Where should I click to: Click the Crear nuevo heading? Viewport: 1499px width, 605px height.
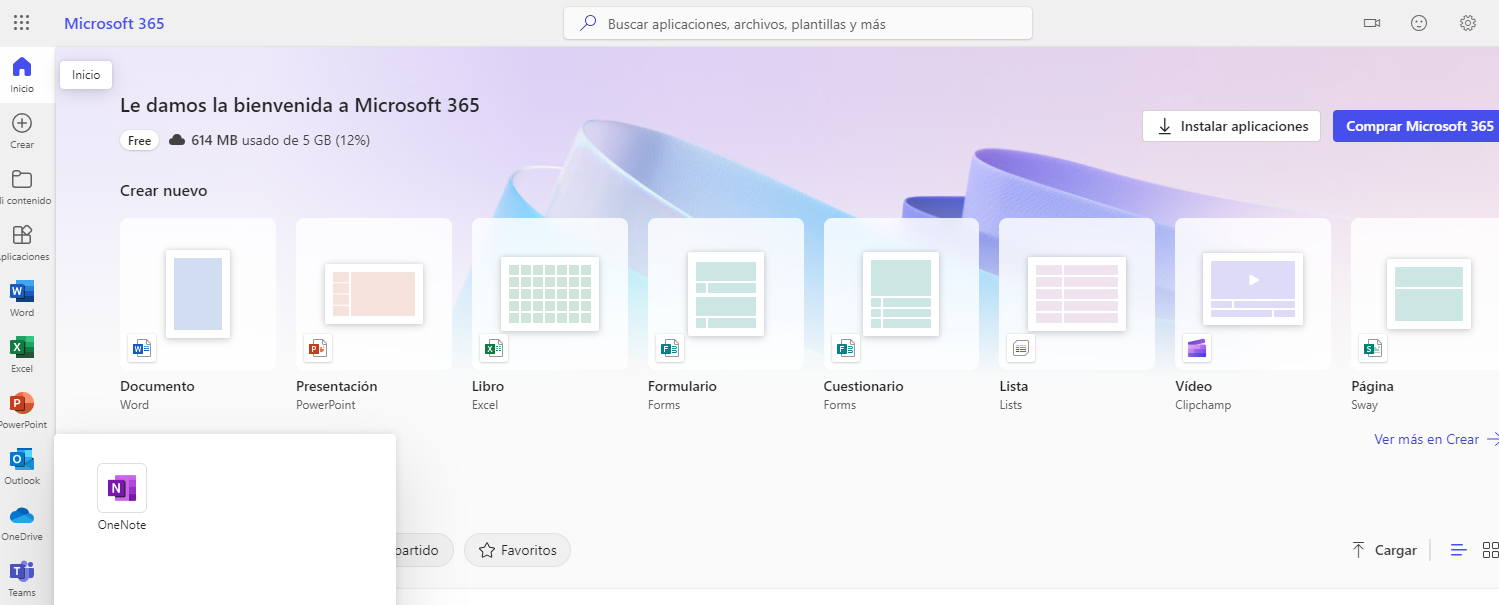[x=164, y=190]
